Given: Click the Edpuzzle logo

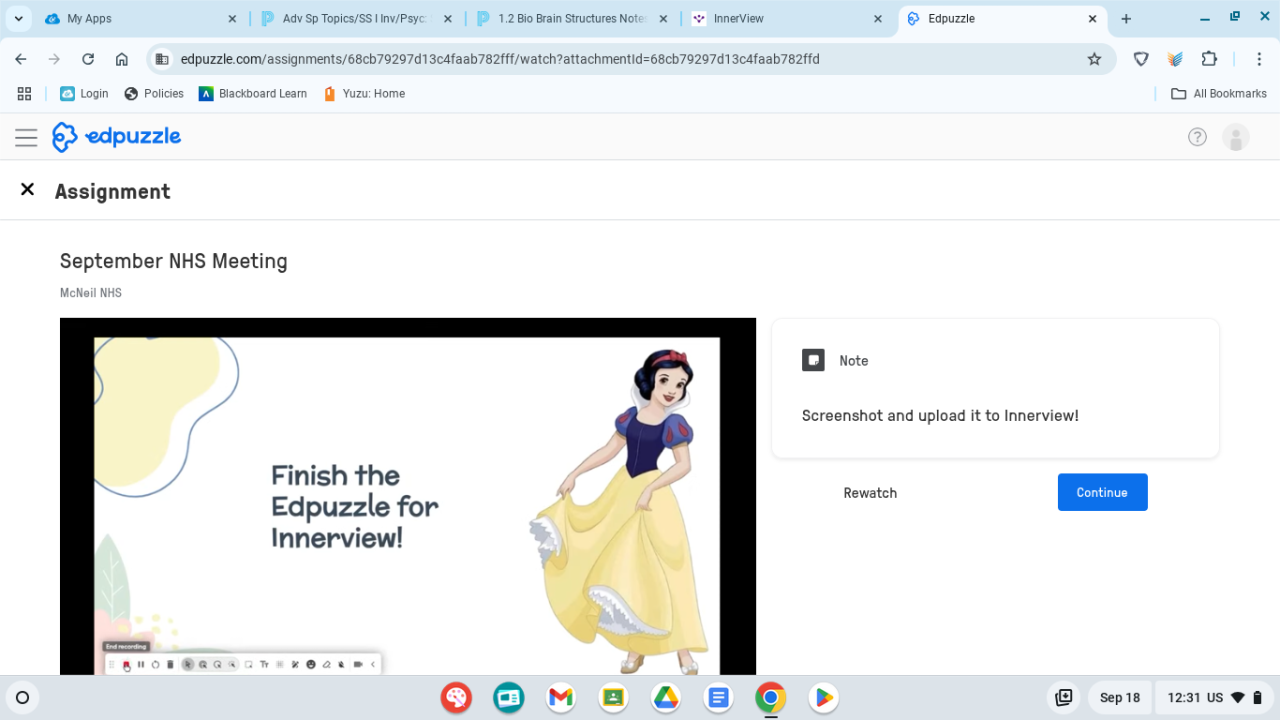Looking at the screenshot, I should [x=117, y=137].
